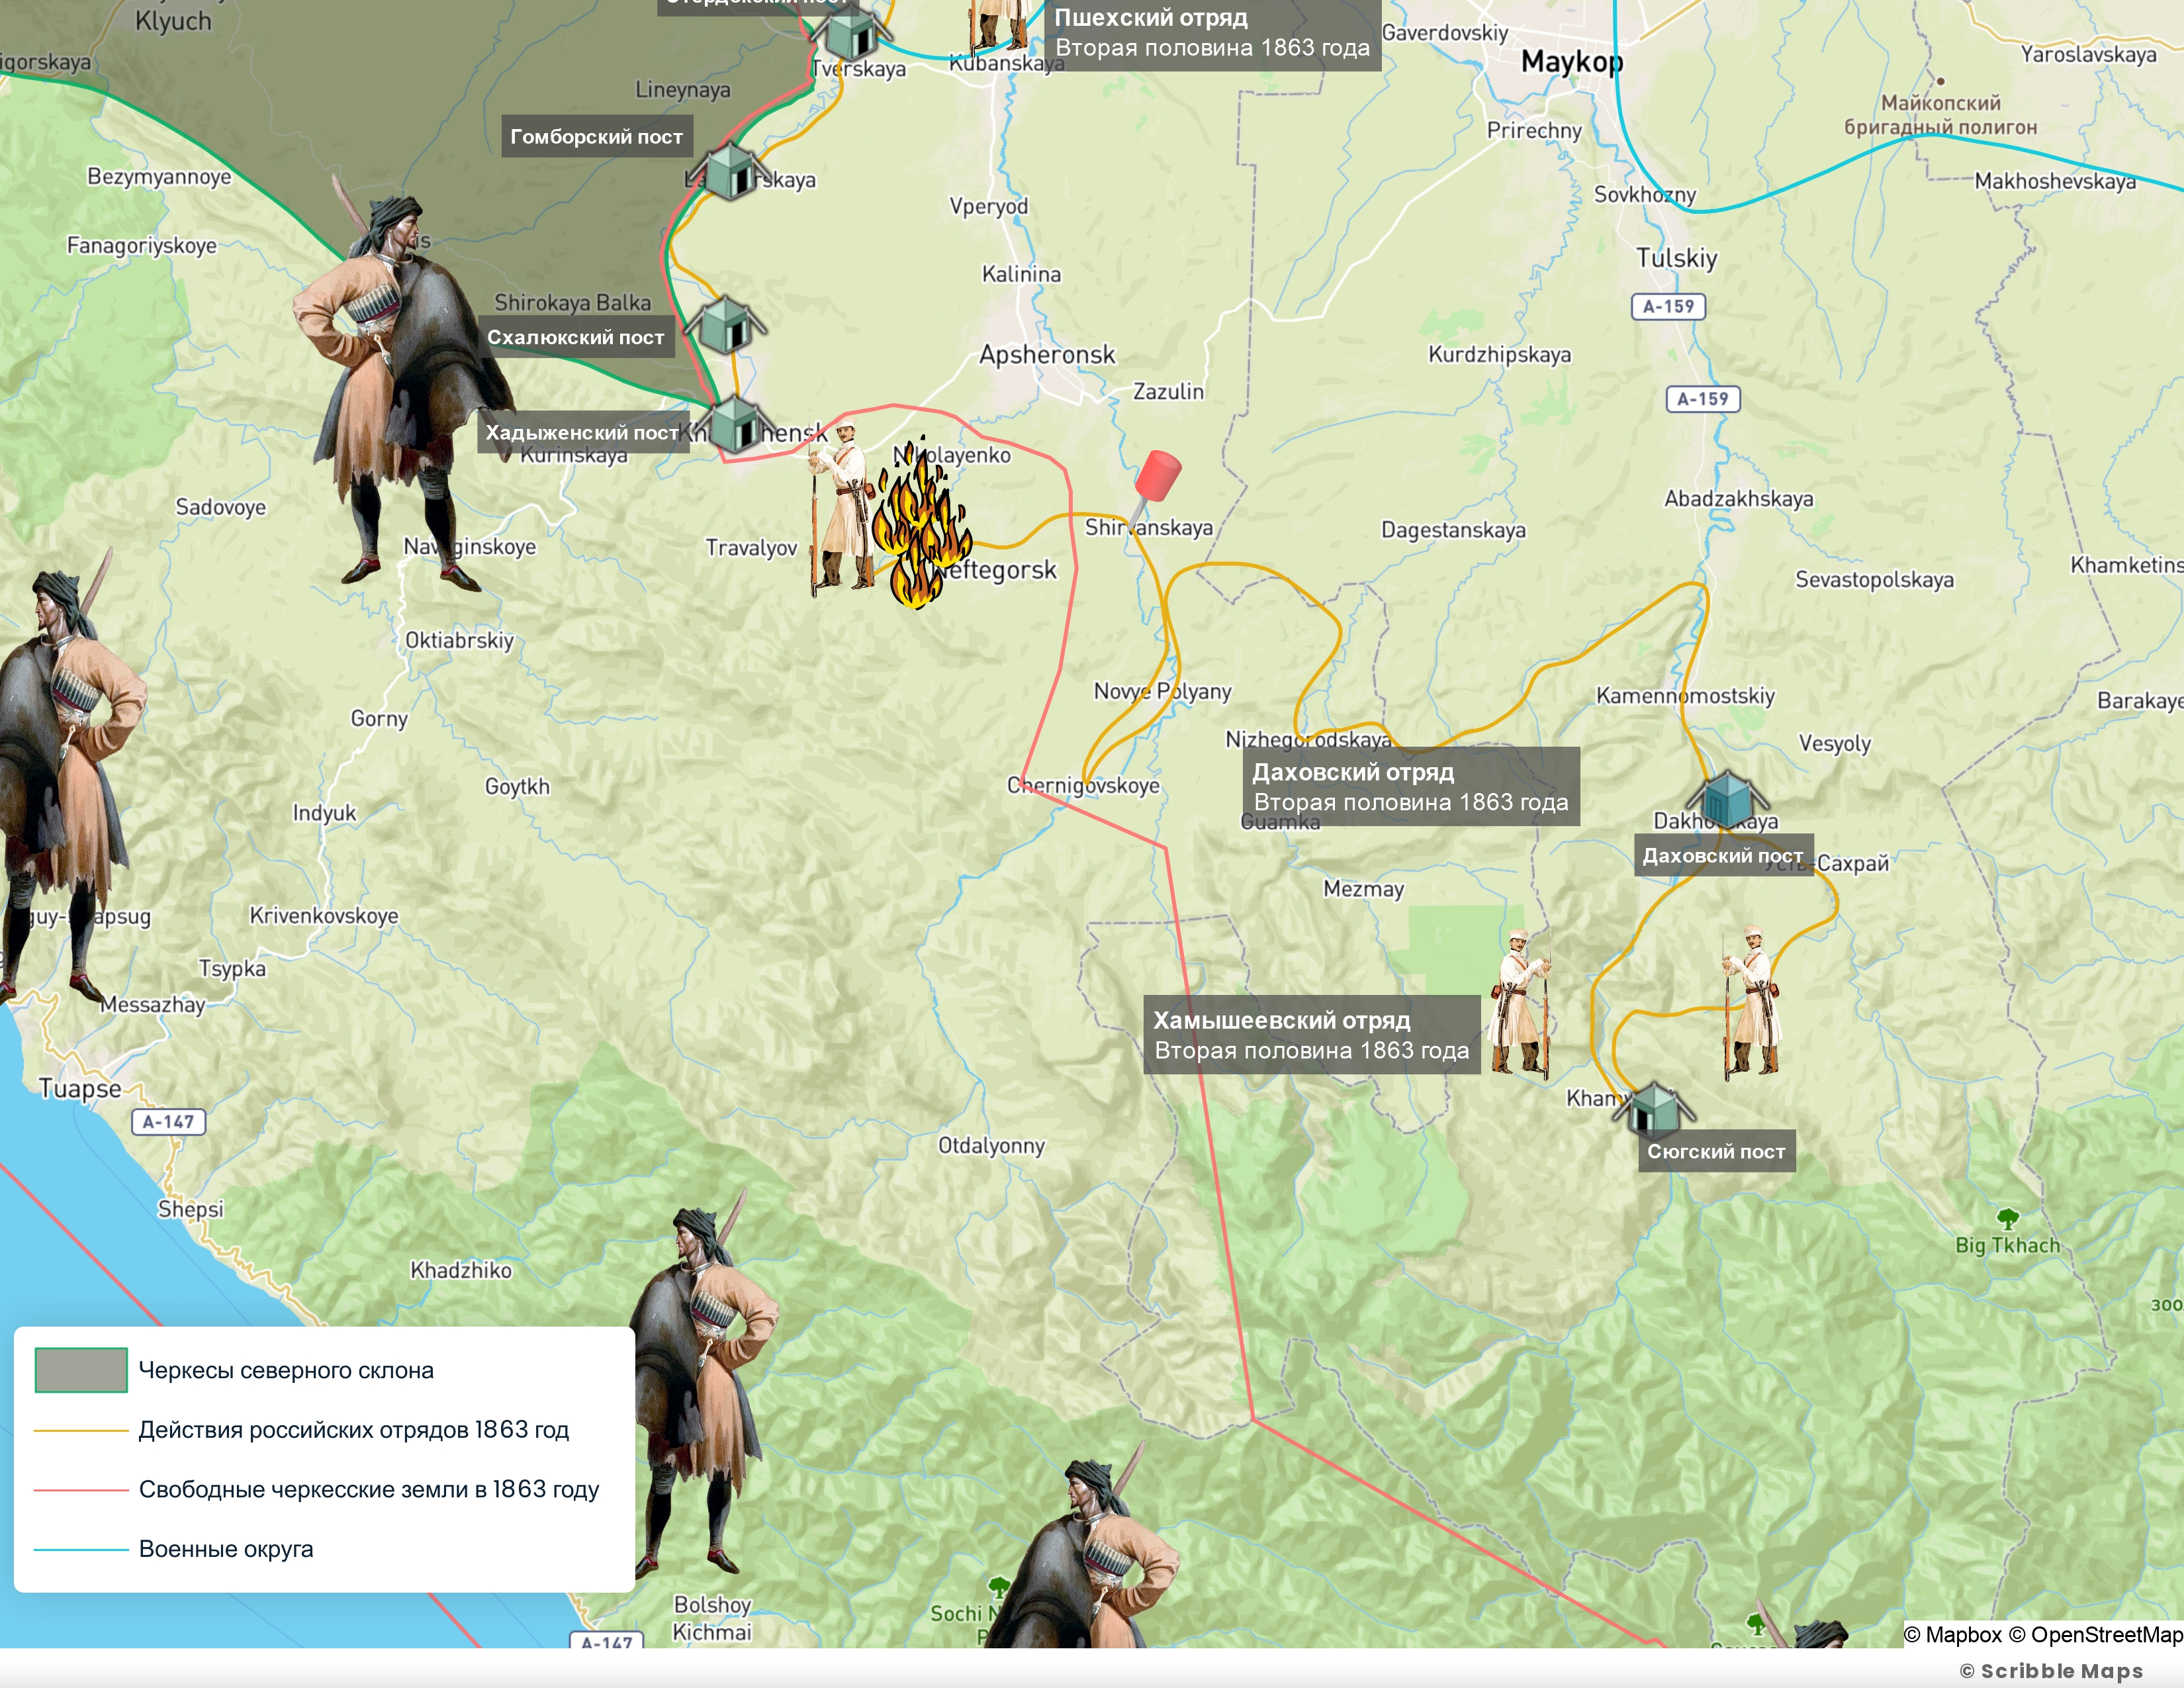
Task: Click the A-159 road shield near Tulskiy
Action: pos(1668,306)
